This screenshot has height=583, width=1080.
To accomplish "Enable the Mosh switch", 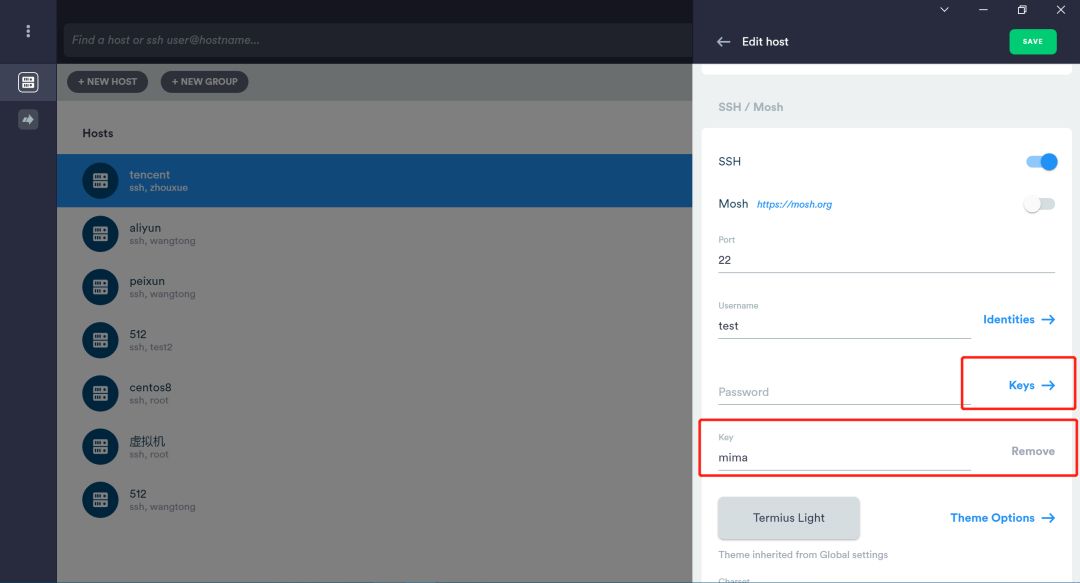I will coord(1039,204).
